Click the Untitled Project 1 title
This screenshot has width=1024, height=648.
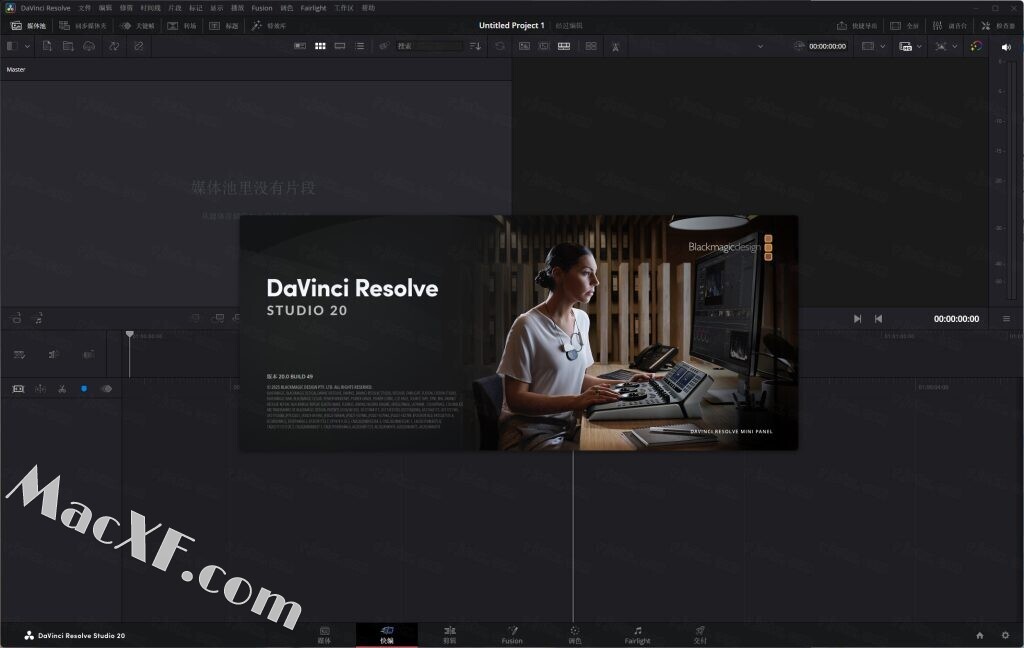pos(511,25)
